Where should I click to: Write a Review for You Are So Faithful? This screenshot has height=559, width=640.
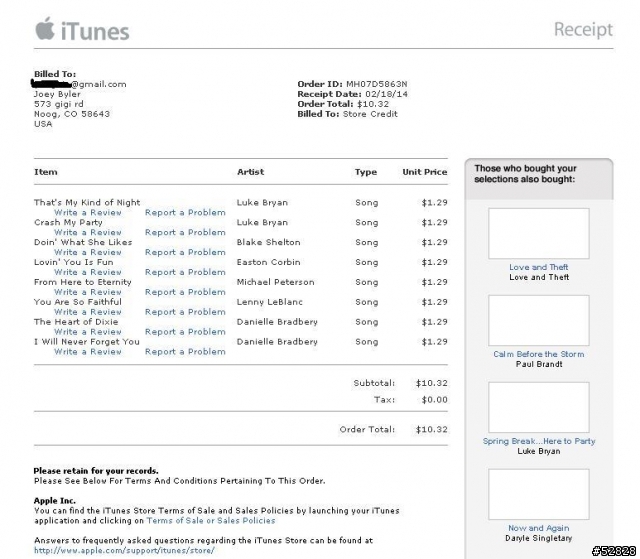pyautogui.click(x=88, y=312)
